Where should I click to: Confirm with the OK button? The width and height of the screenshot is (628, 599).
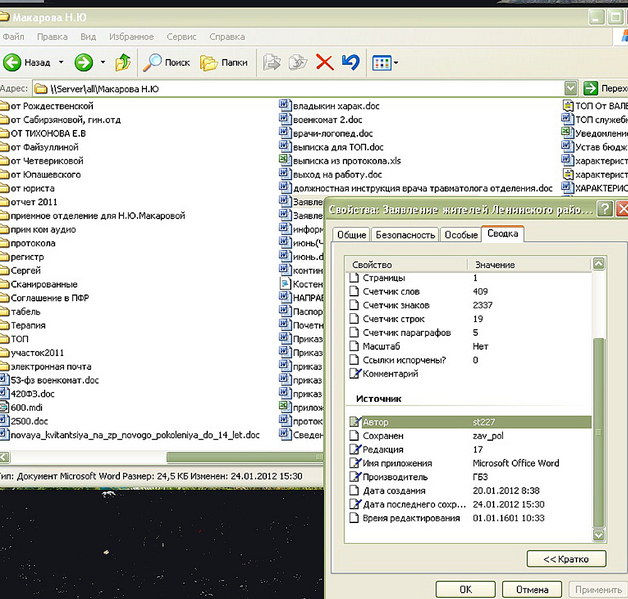click(465, 589)
